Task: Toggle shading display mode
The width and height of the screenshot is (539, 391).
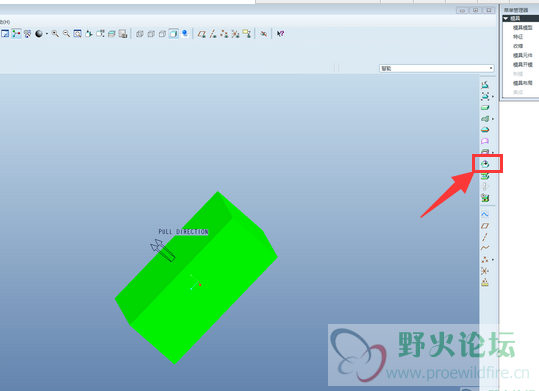Action: point(174,33)
